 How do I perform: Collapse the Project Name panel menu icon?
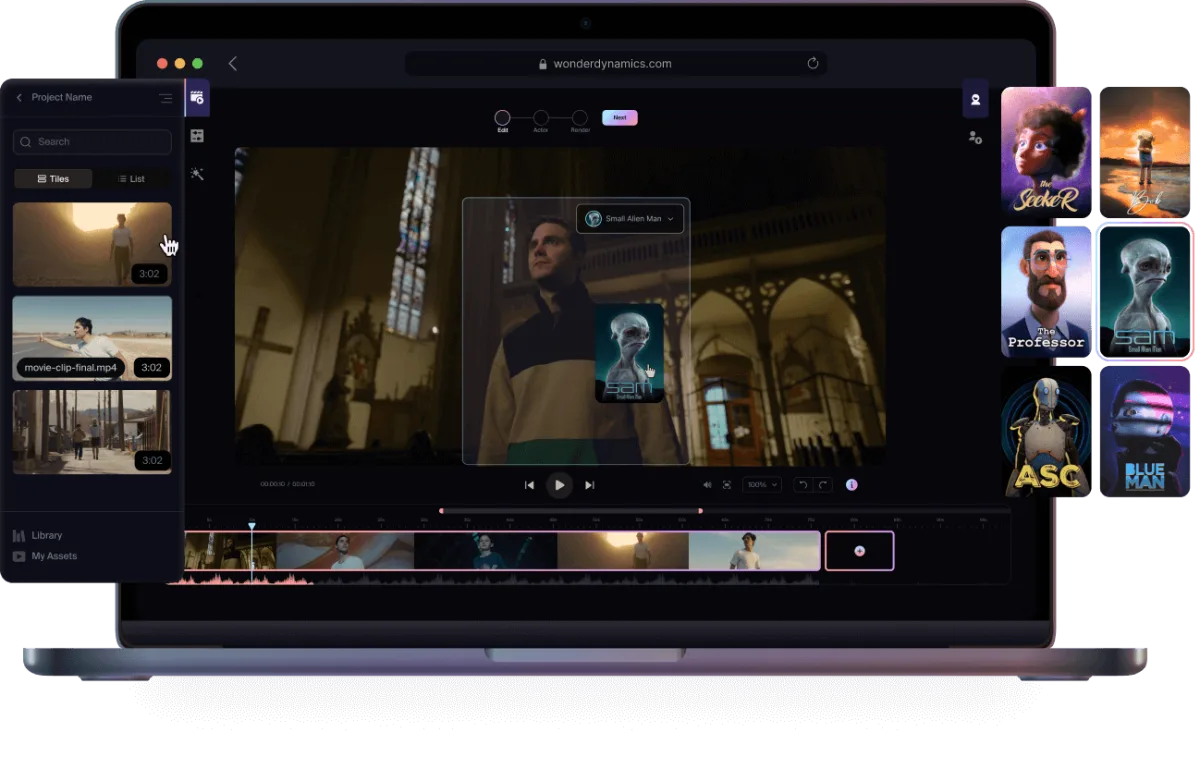[x=165, y=98]
